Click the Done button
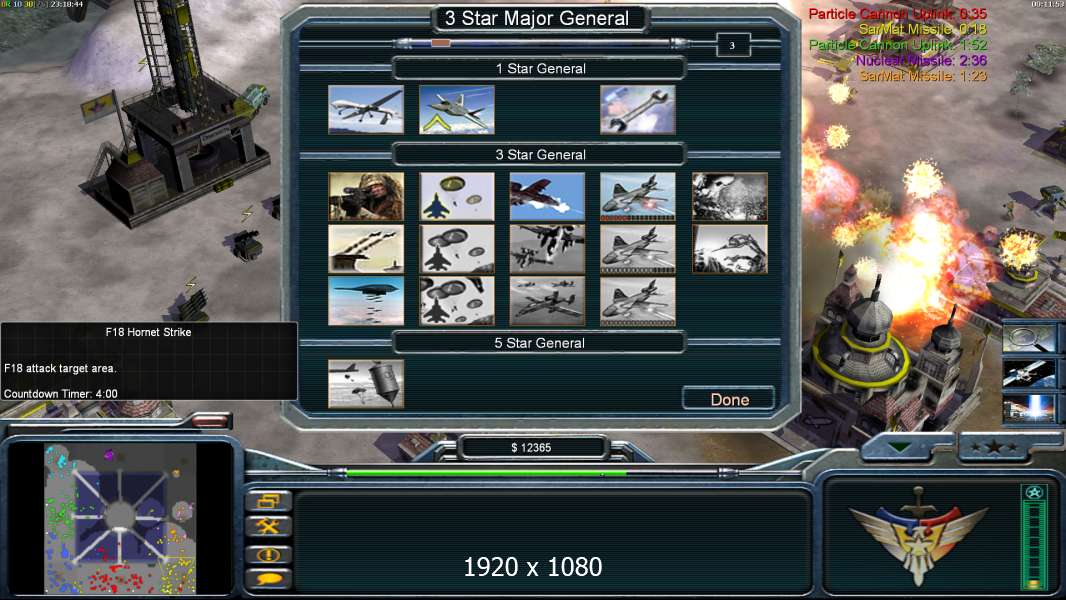1066x600 pixels. coord(729,399)
